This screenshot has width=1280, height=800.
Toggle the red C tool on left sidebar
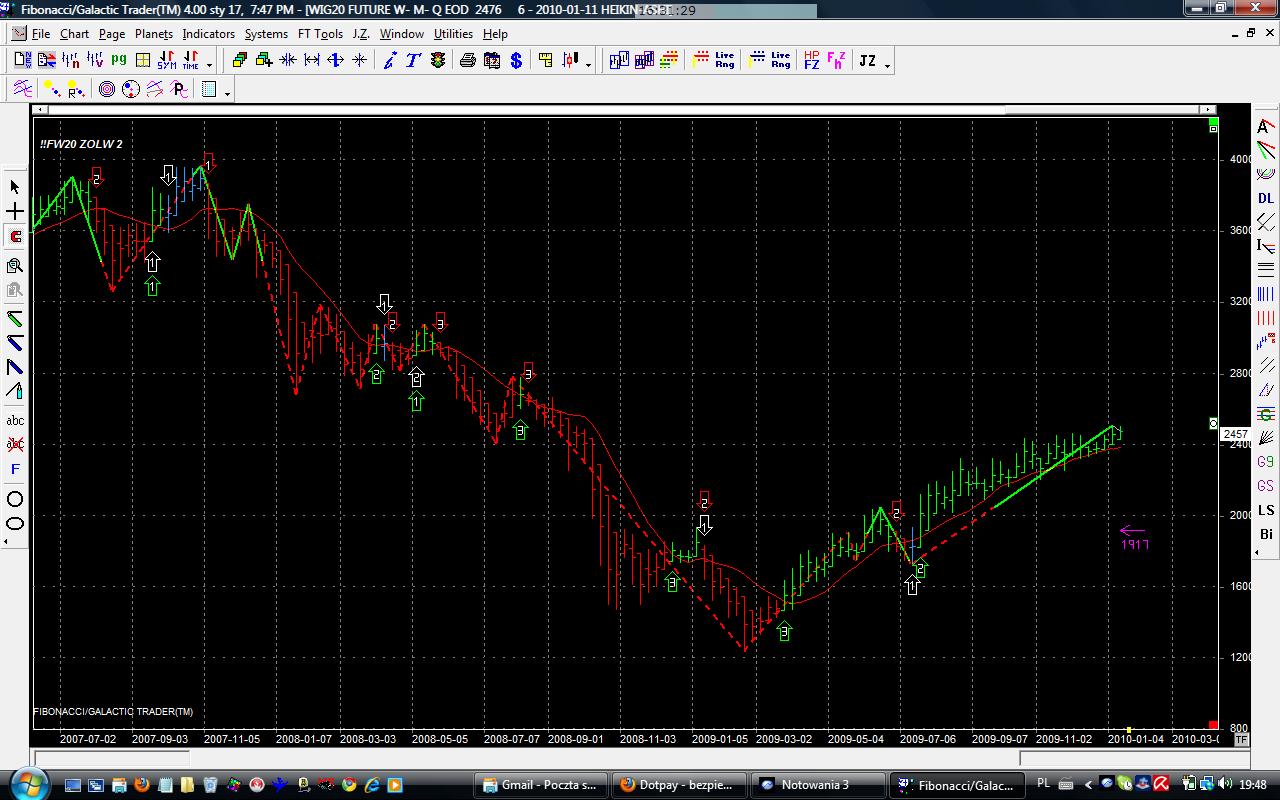click(15, 237)
